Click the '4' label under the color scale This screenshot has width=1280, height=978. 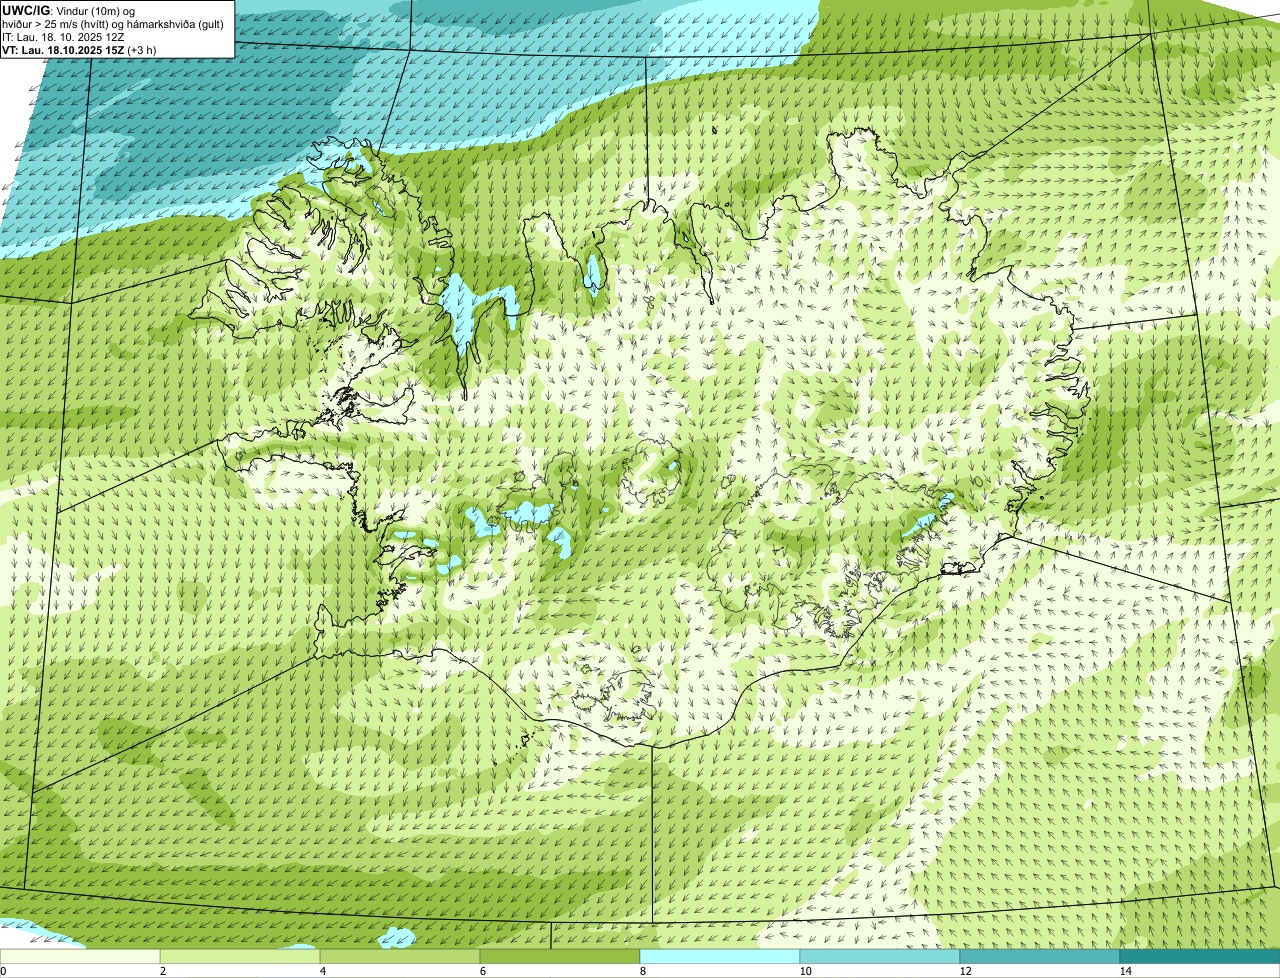point(322,971)
